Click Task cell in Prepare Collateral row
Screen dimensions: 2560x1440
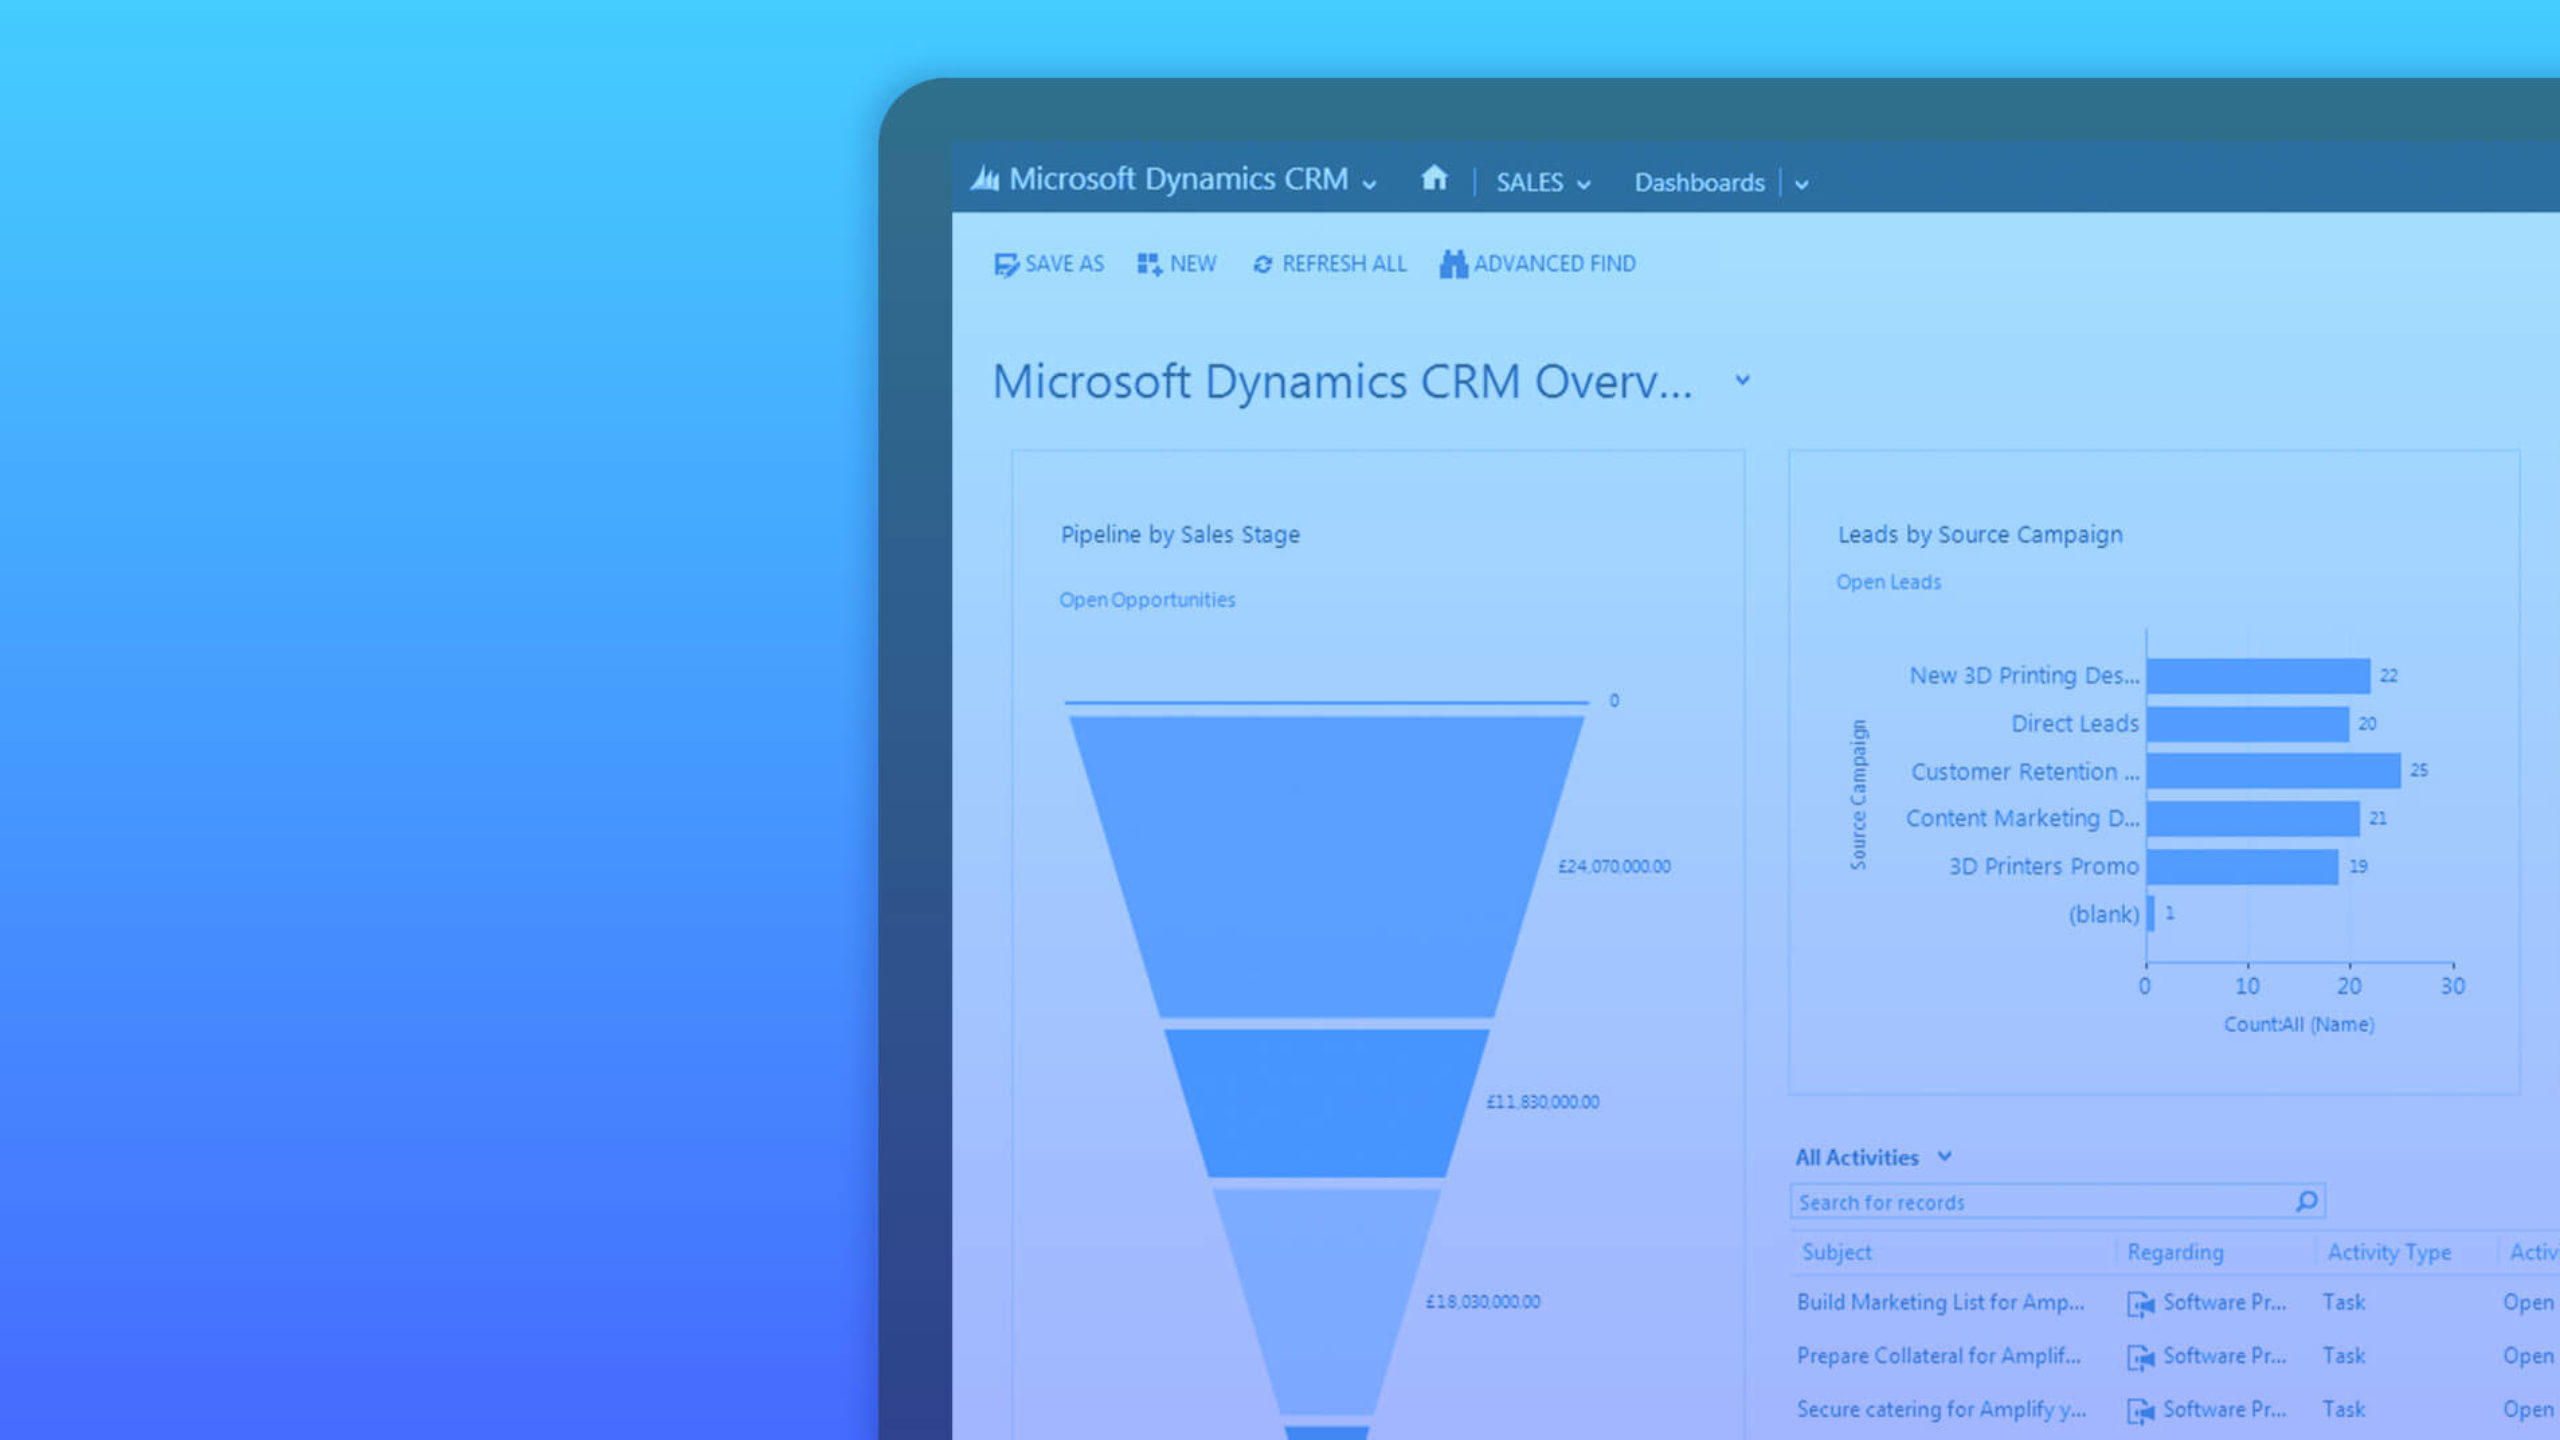click(2343, 1356)
